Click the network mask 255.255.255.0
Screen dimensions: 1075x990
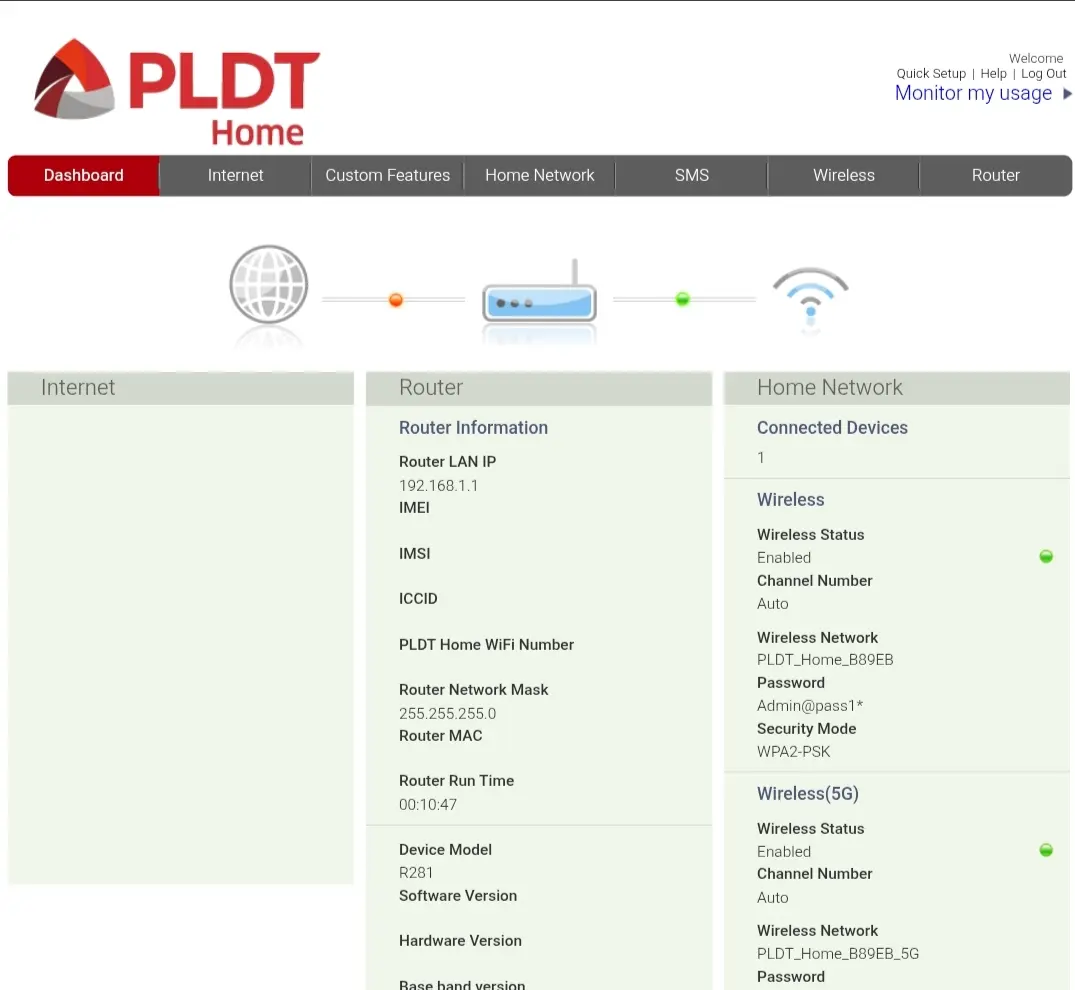[447, 714]
